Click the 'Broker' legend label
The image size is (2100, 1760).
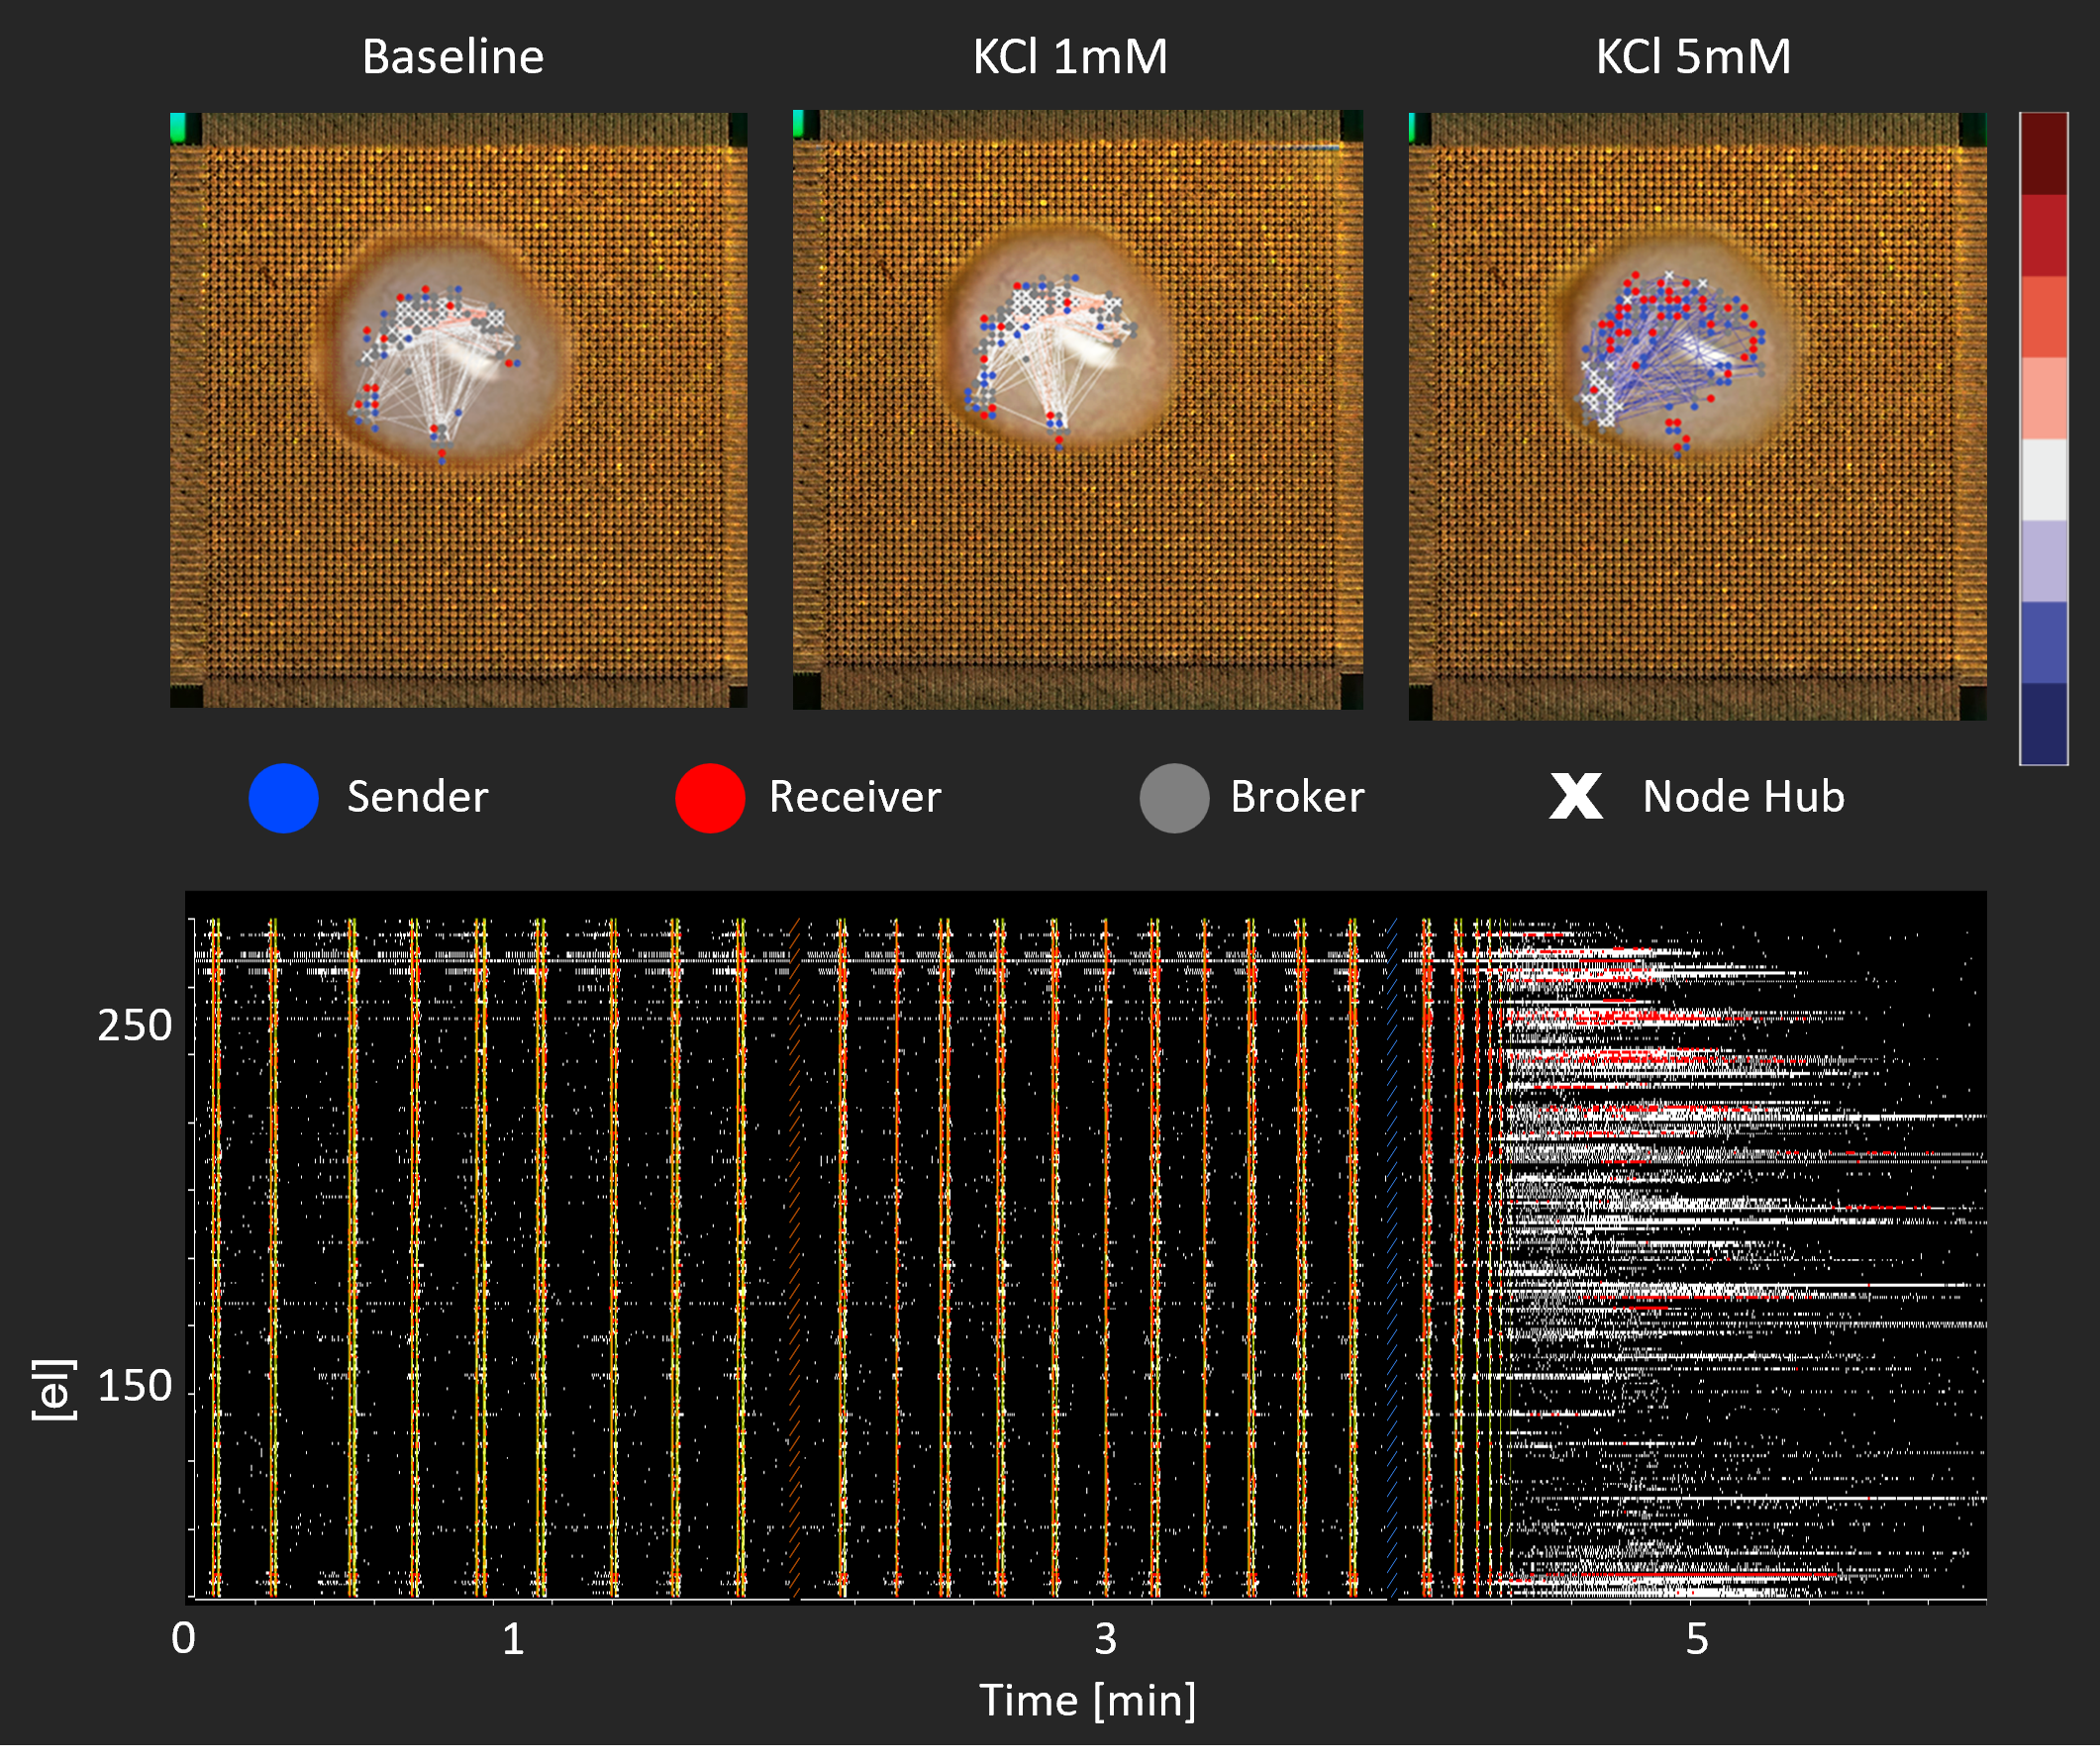point(1297,798)
